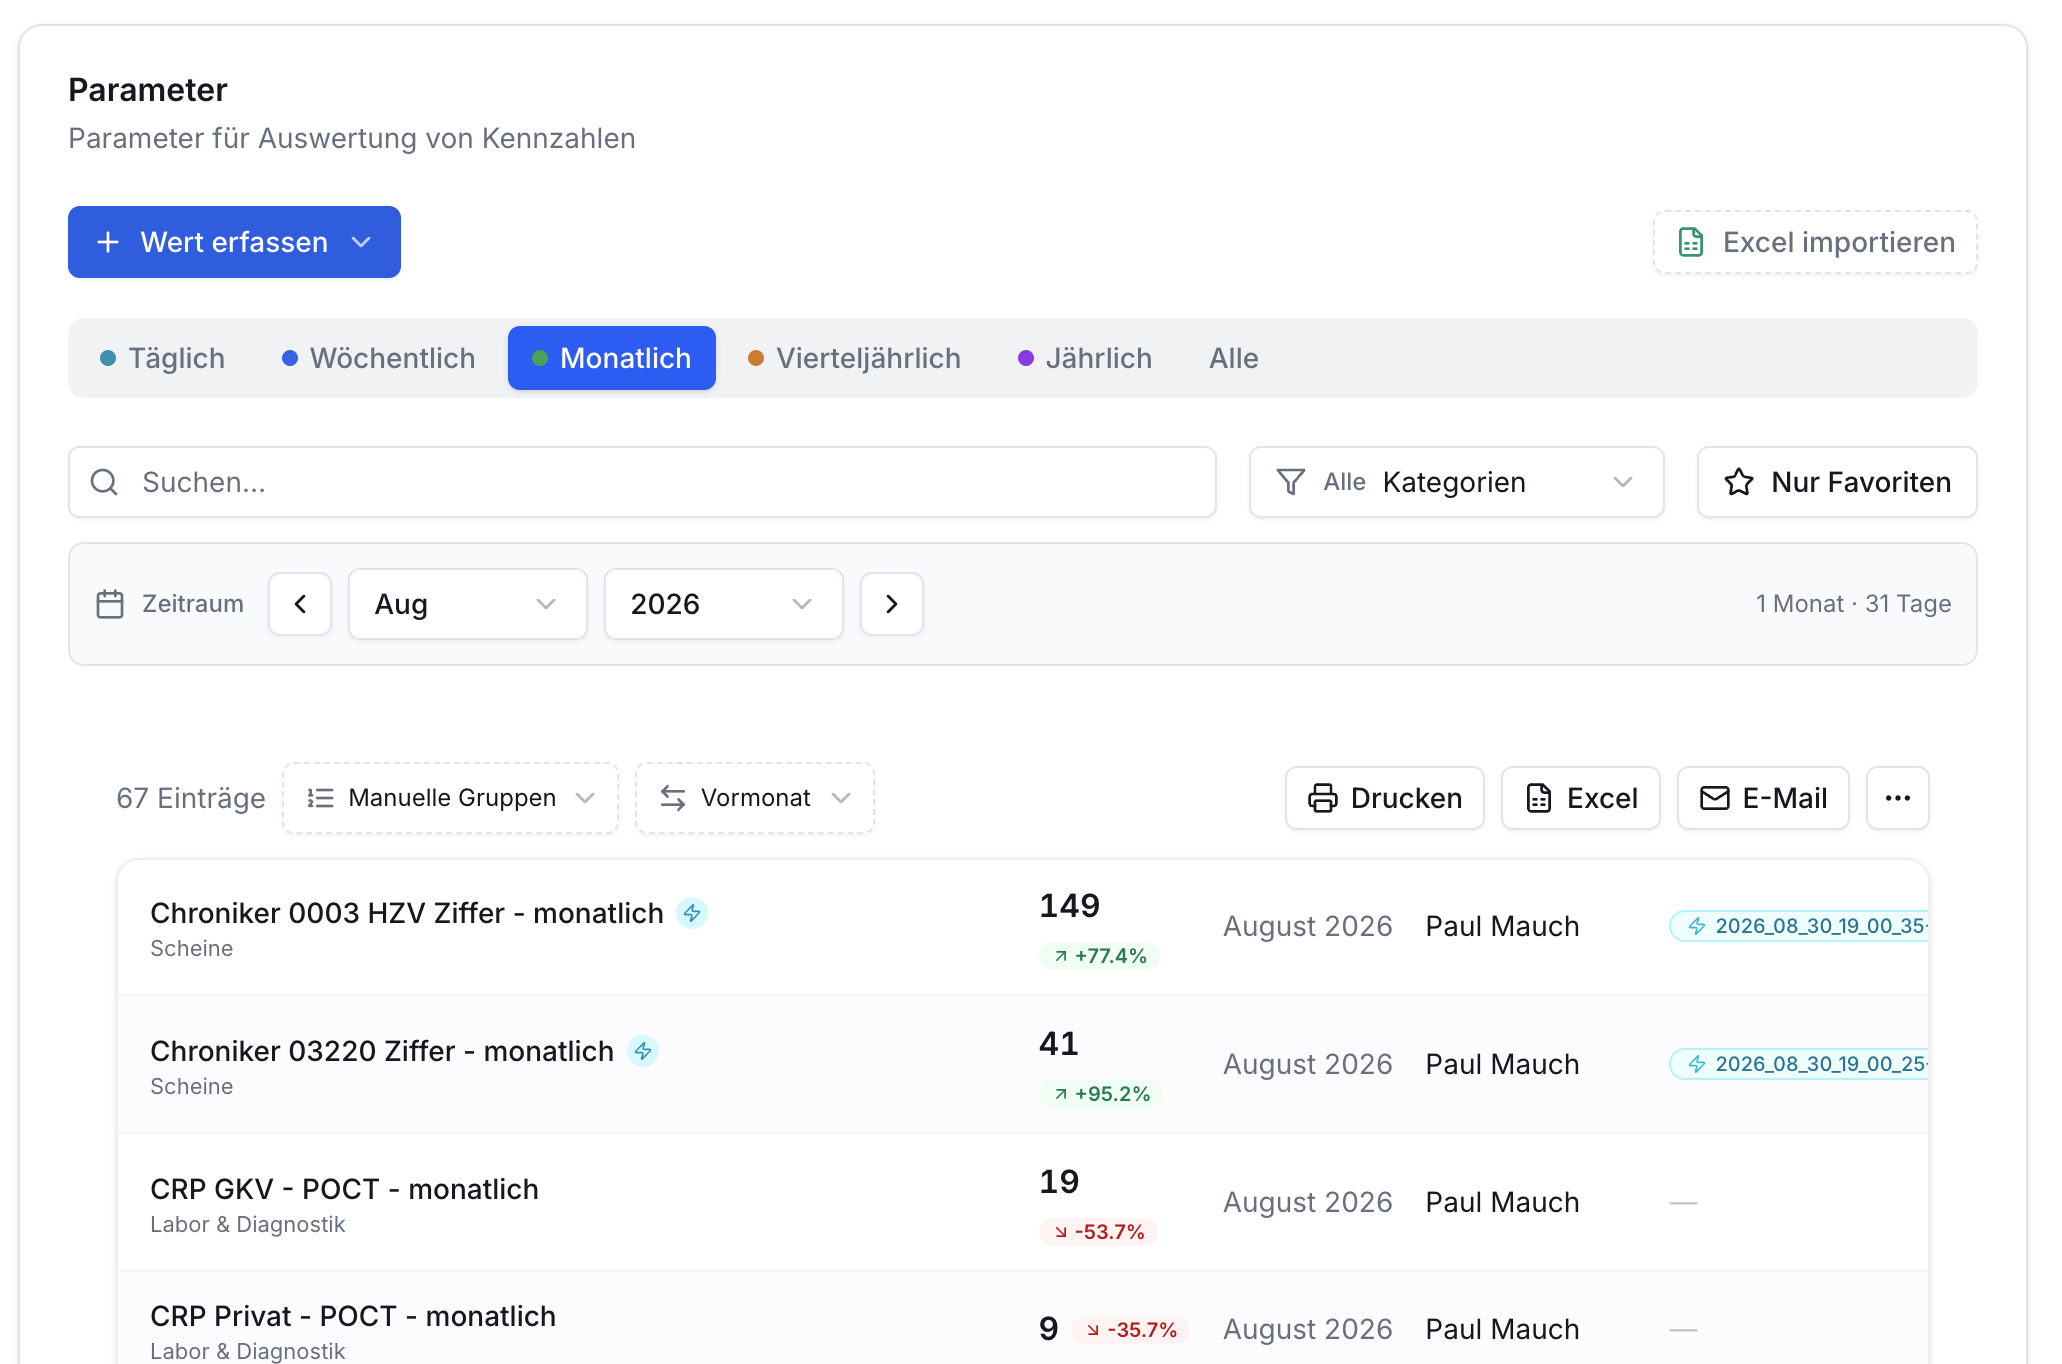Click the Wert erfassen button

coord(234,242)
